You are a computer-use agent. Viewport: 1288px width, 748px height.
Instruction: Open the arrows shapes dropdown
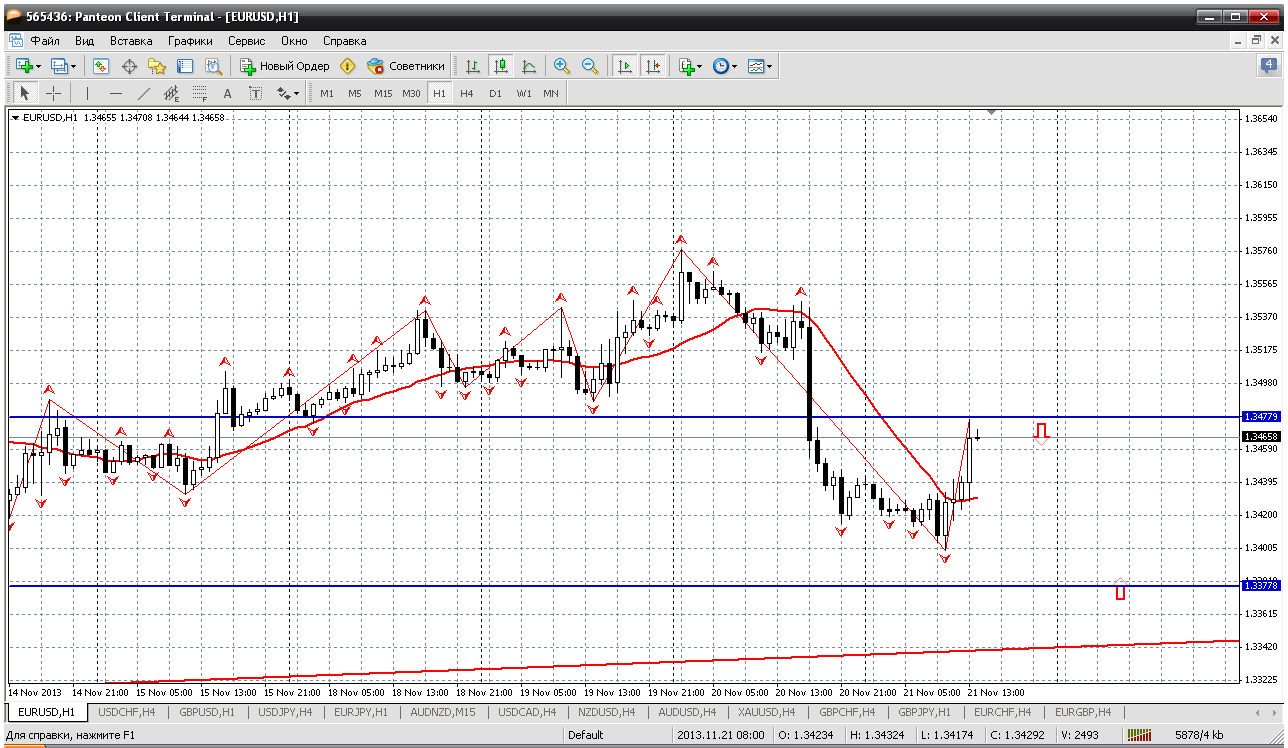[288, 93]
